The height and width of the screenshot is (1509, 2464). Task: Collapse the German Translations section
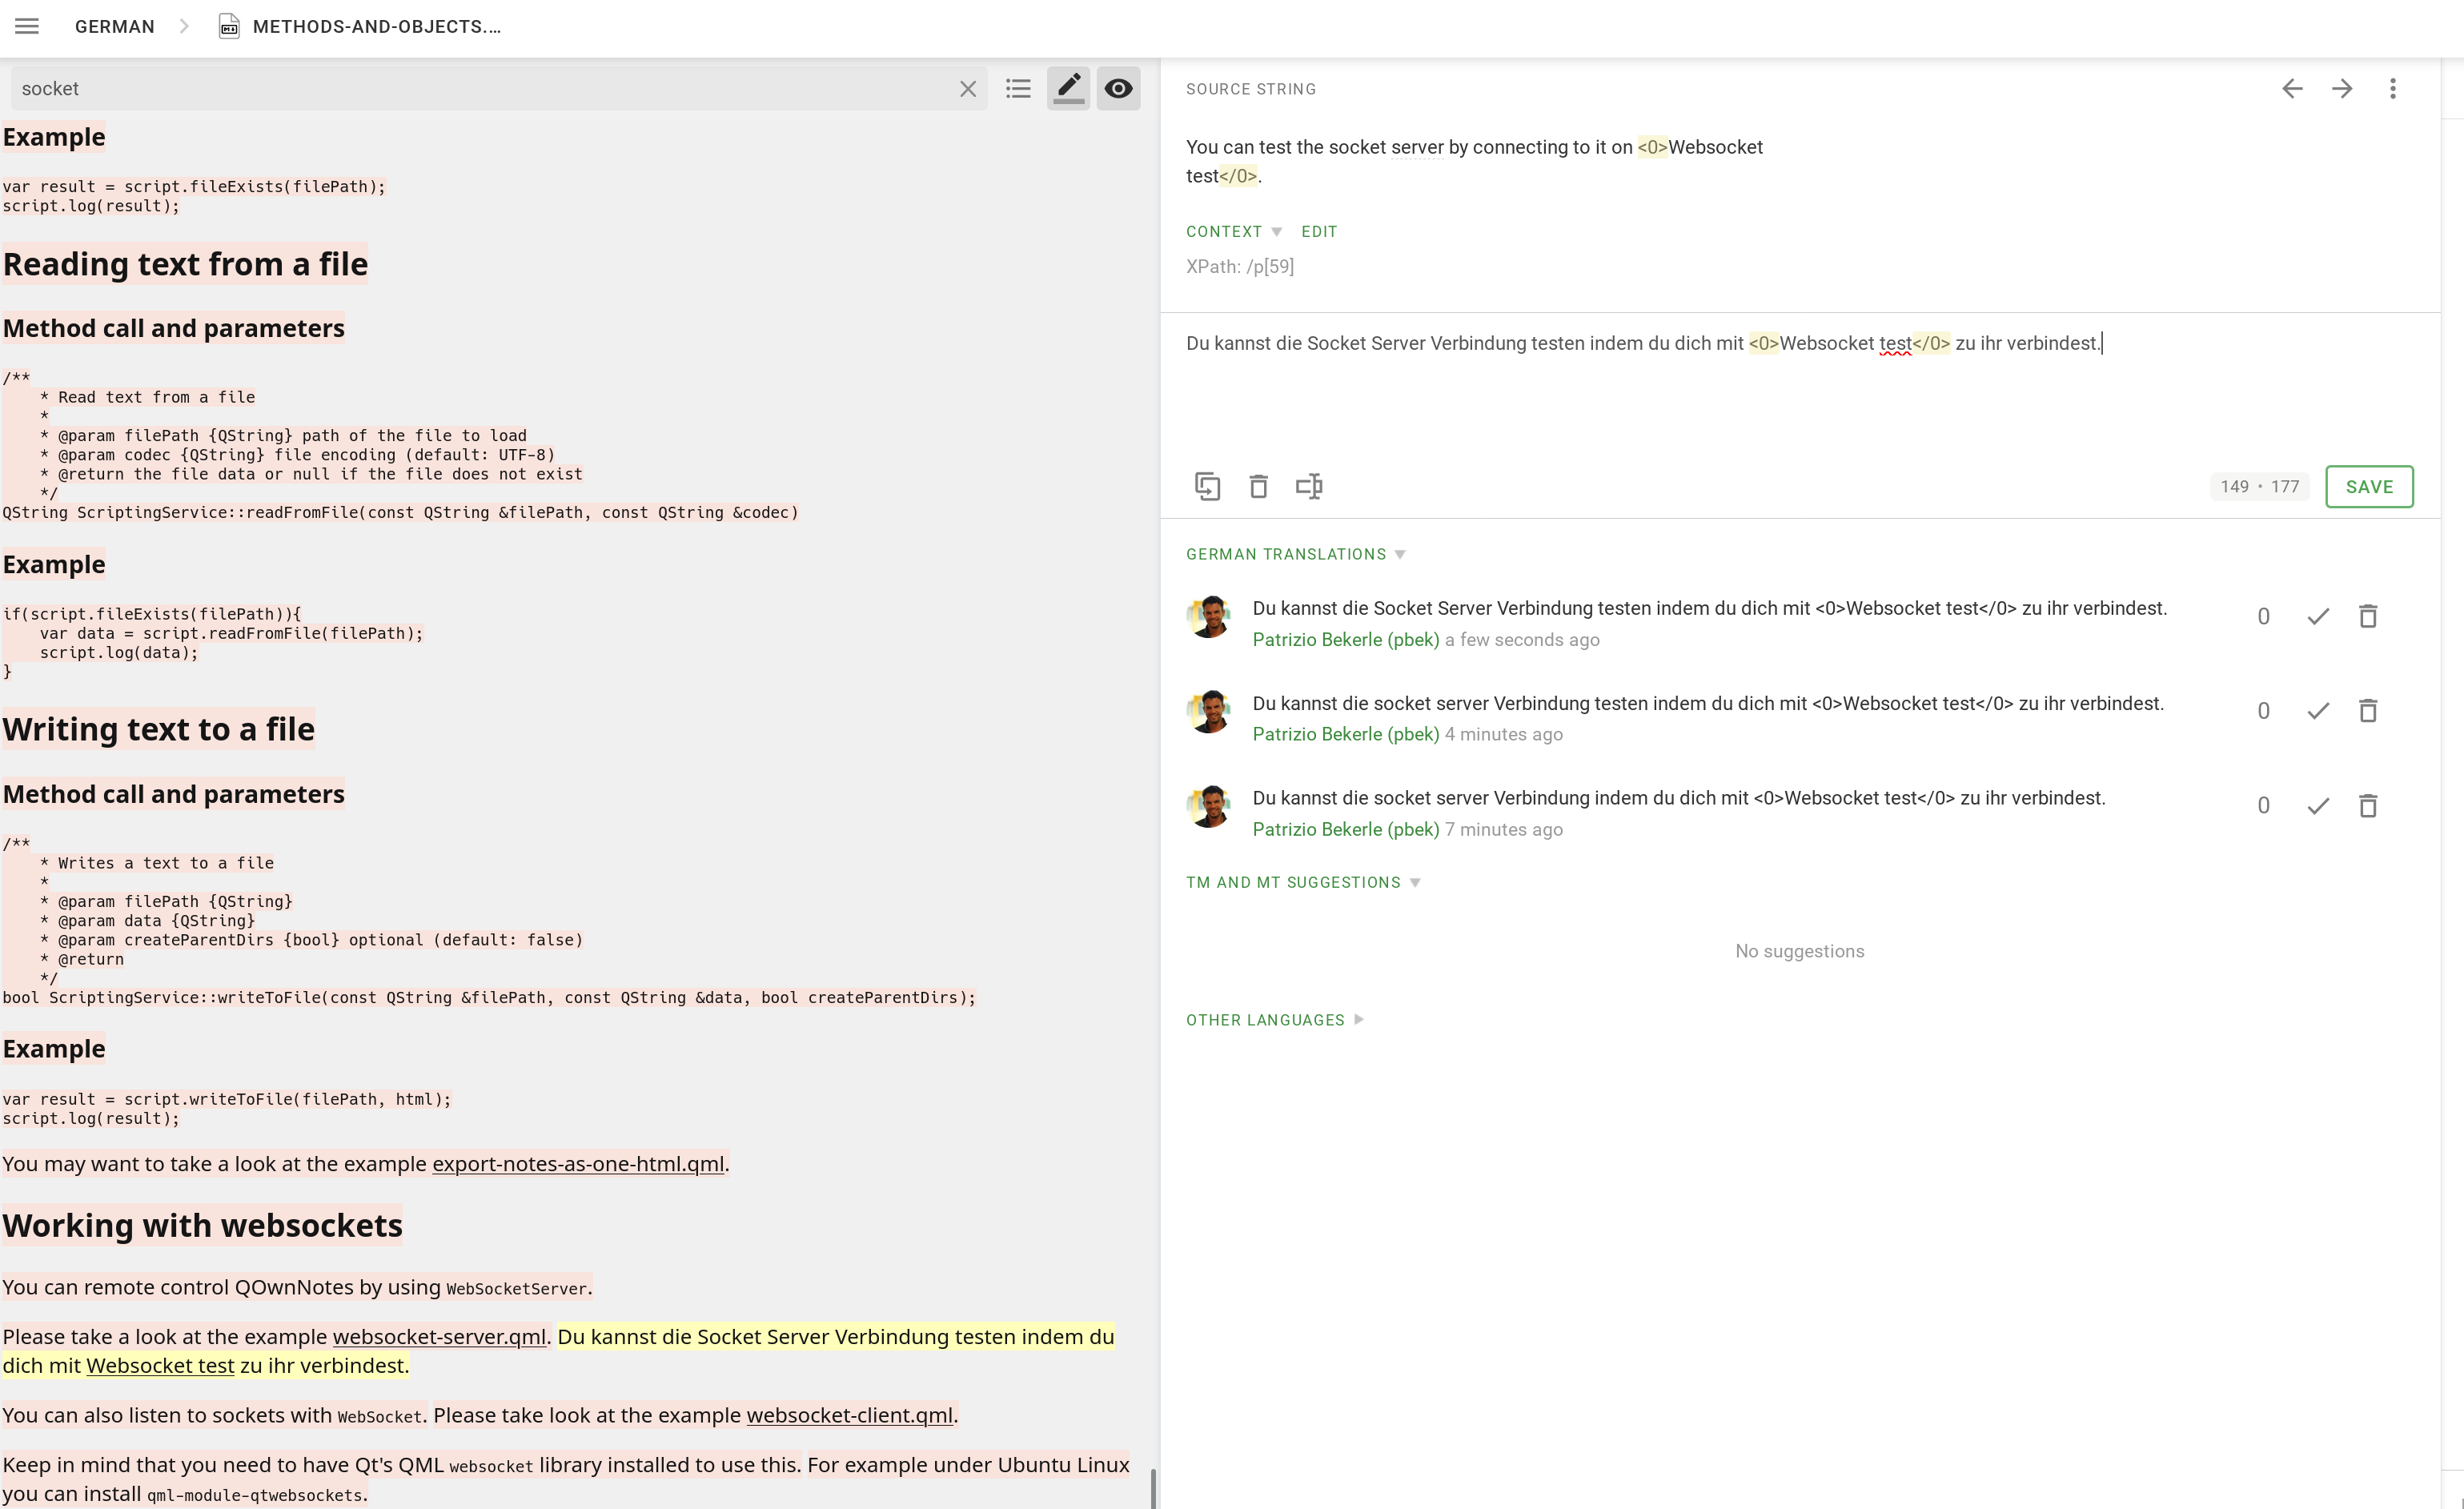[x=1295, y=554]
